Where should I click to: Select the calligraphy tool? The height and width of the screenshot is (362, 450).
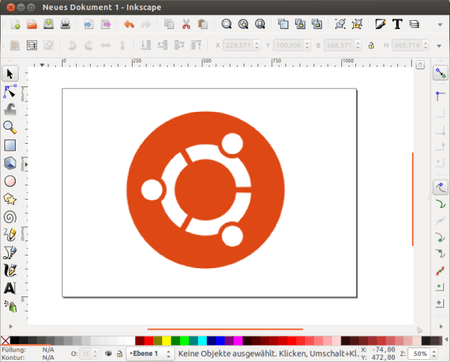[10, 270]
